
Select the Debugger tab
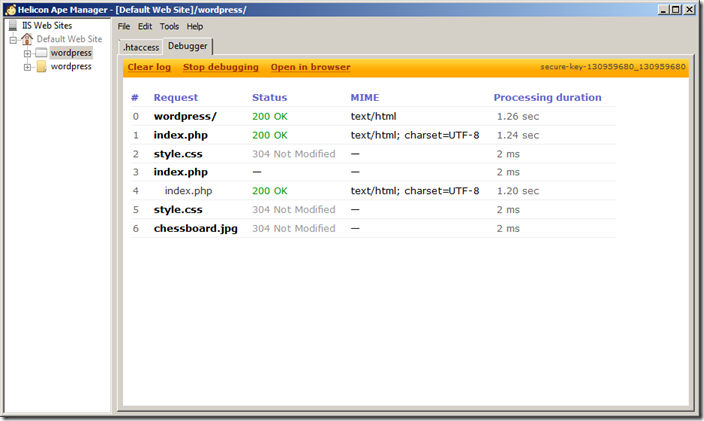(x=188, y=46)
